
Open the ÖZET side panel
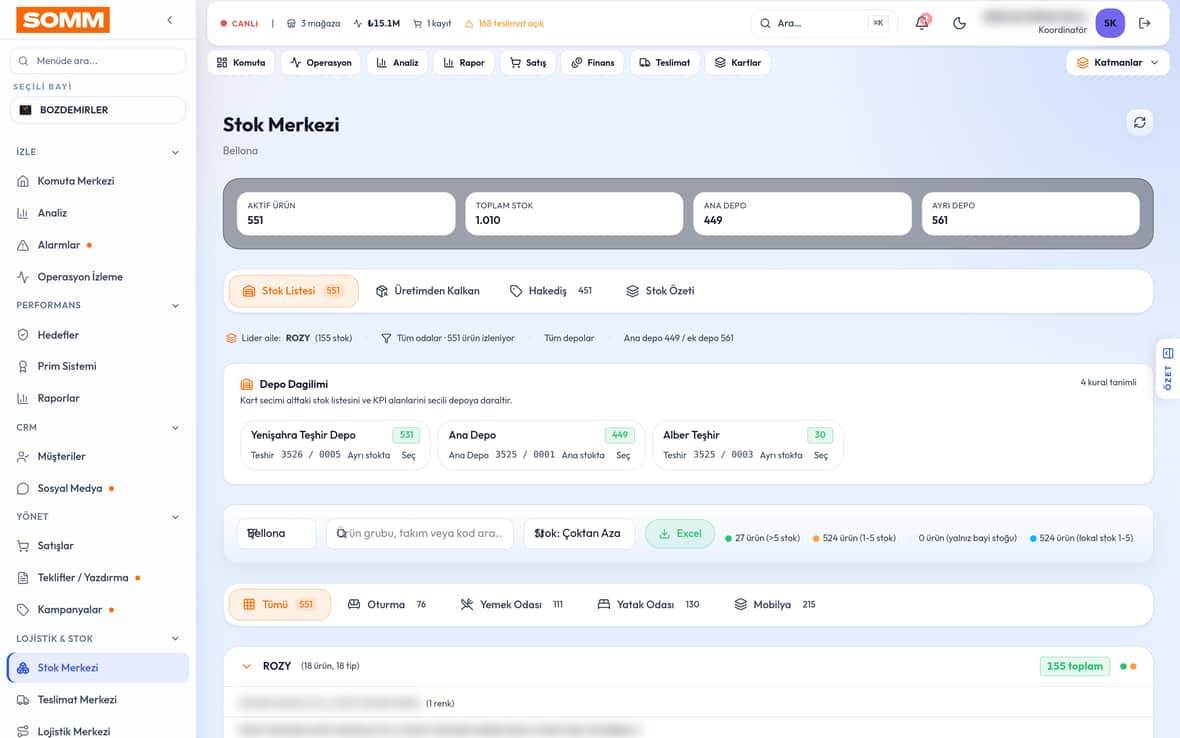click(x=1167, y=369)
